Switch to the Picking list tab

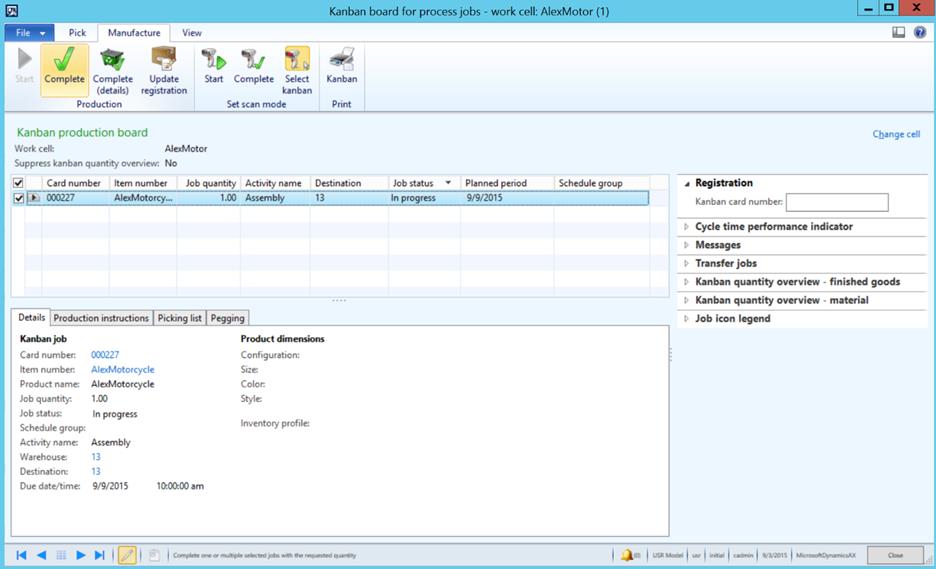click(x=179, y=318)
